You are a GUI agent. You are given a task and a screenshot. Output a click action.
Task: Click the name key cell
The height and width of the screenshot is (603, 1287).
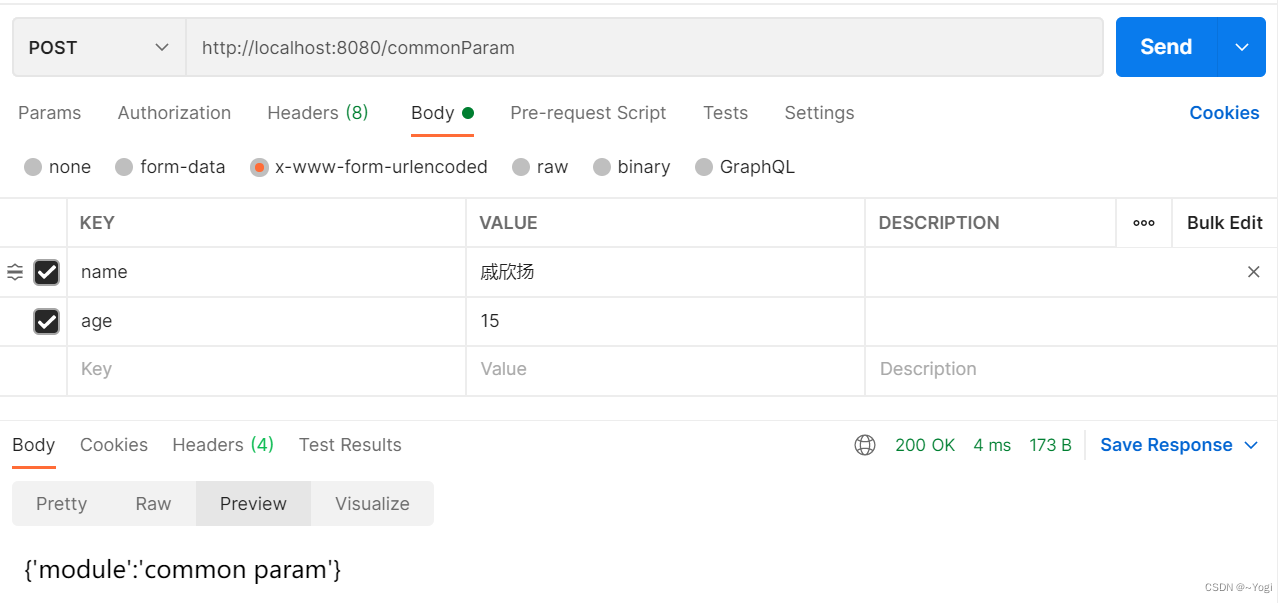click(266, 272)
